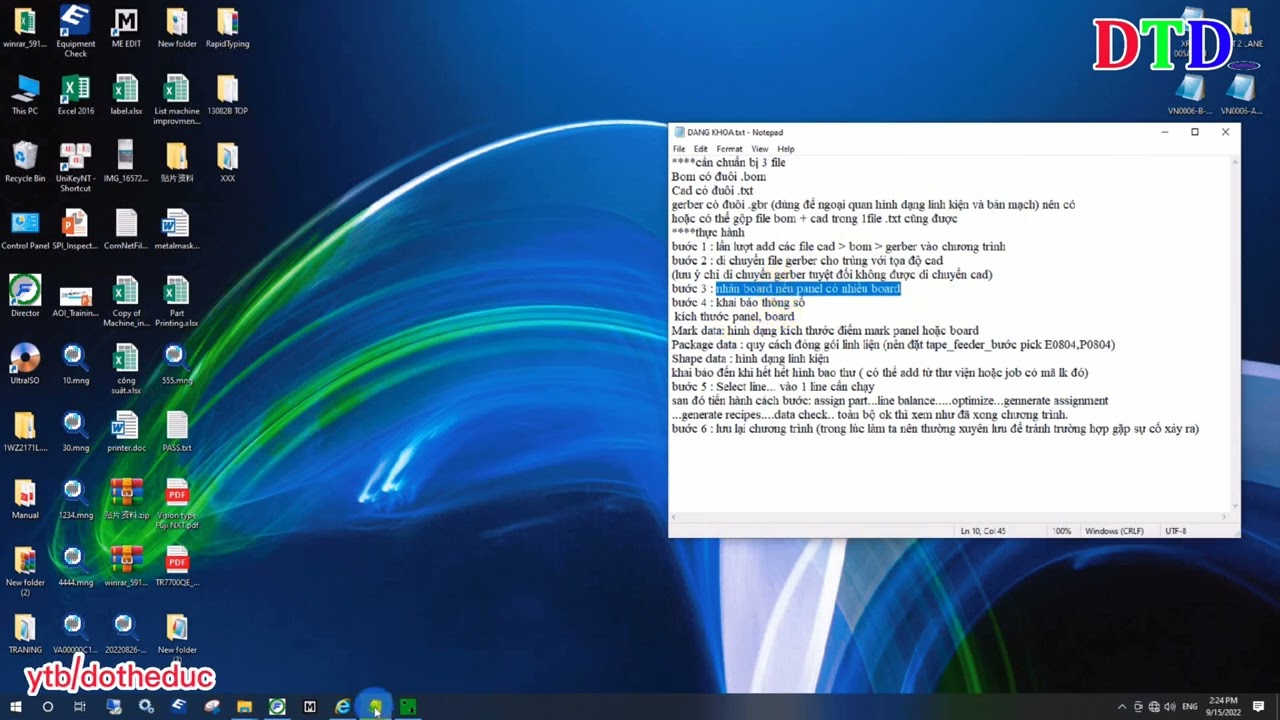This screenshot has width=1280, height=720.
Task: Select the This PC desktop icon
Action: 25,95
